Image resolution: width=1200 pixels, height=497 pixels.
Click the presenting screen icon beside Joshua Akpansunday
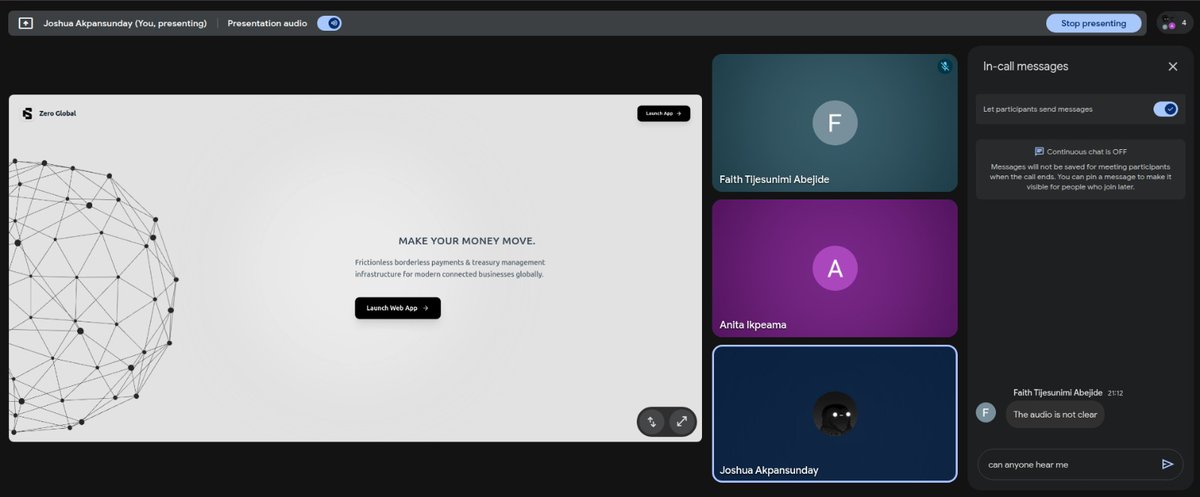coord(26,23)
